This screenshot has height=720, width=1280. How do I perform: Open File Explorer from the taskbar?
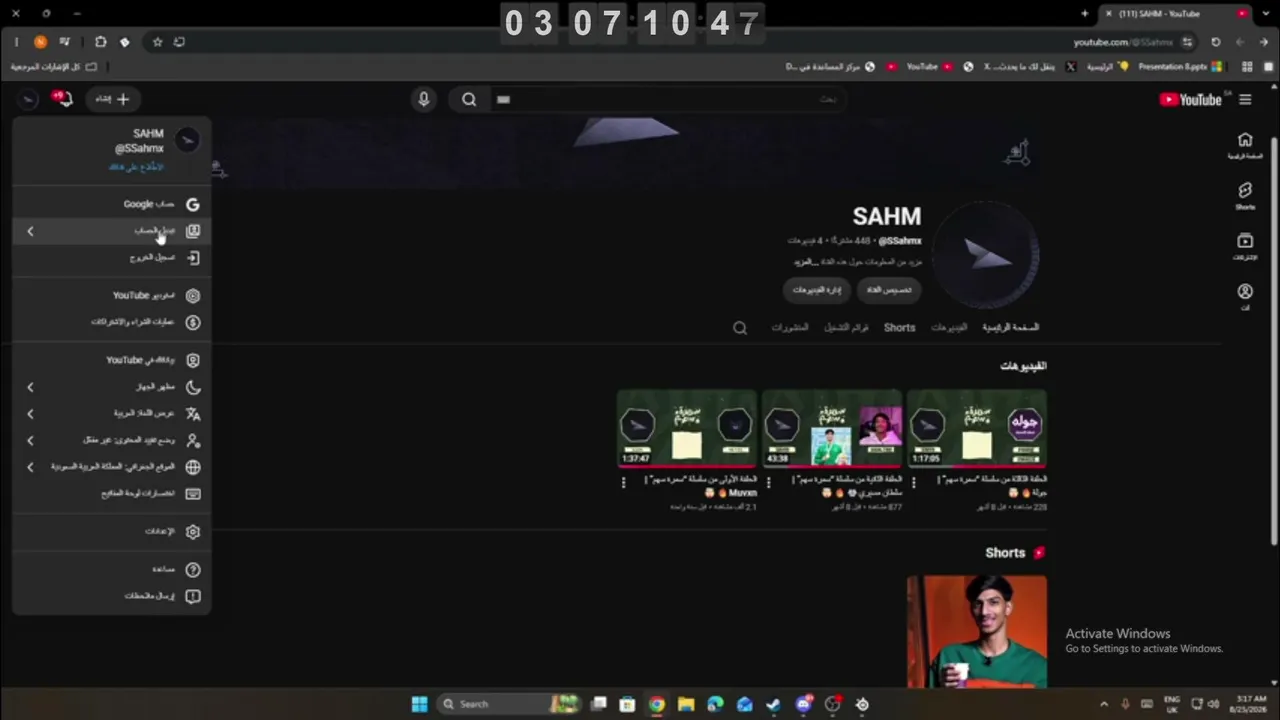click(x=686, y=704)
